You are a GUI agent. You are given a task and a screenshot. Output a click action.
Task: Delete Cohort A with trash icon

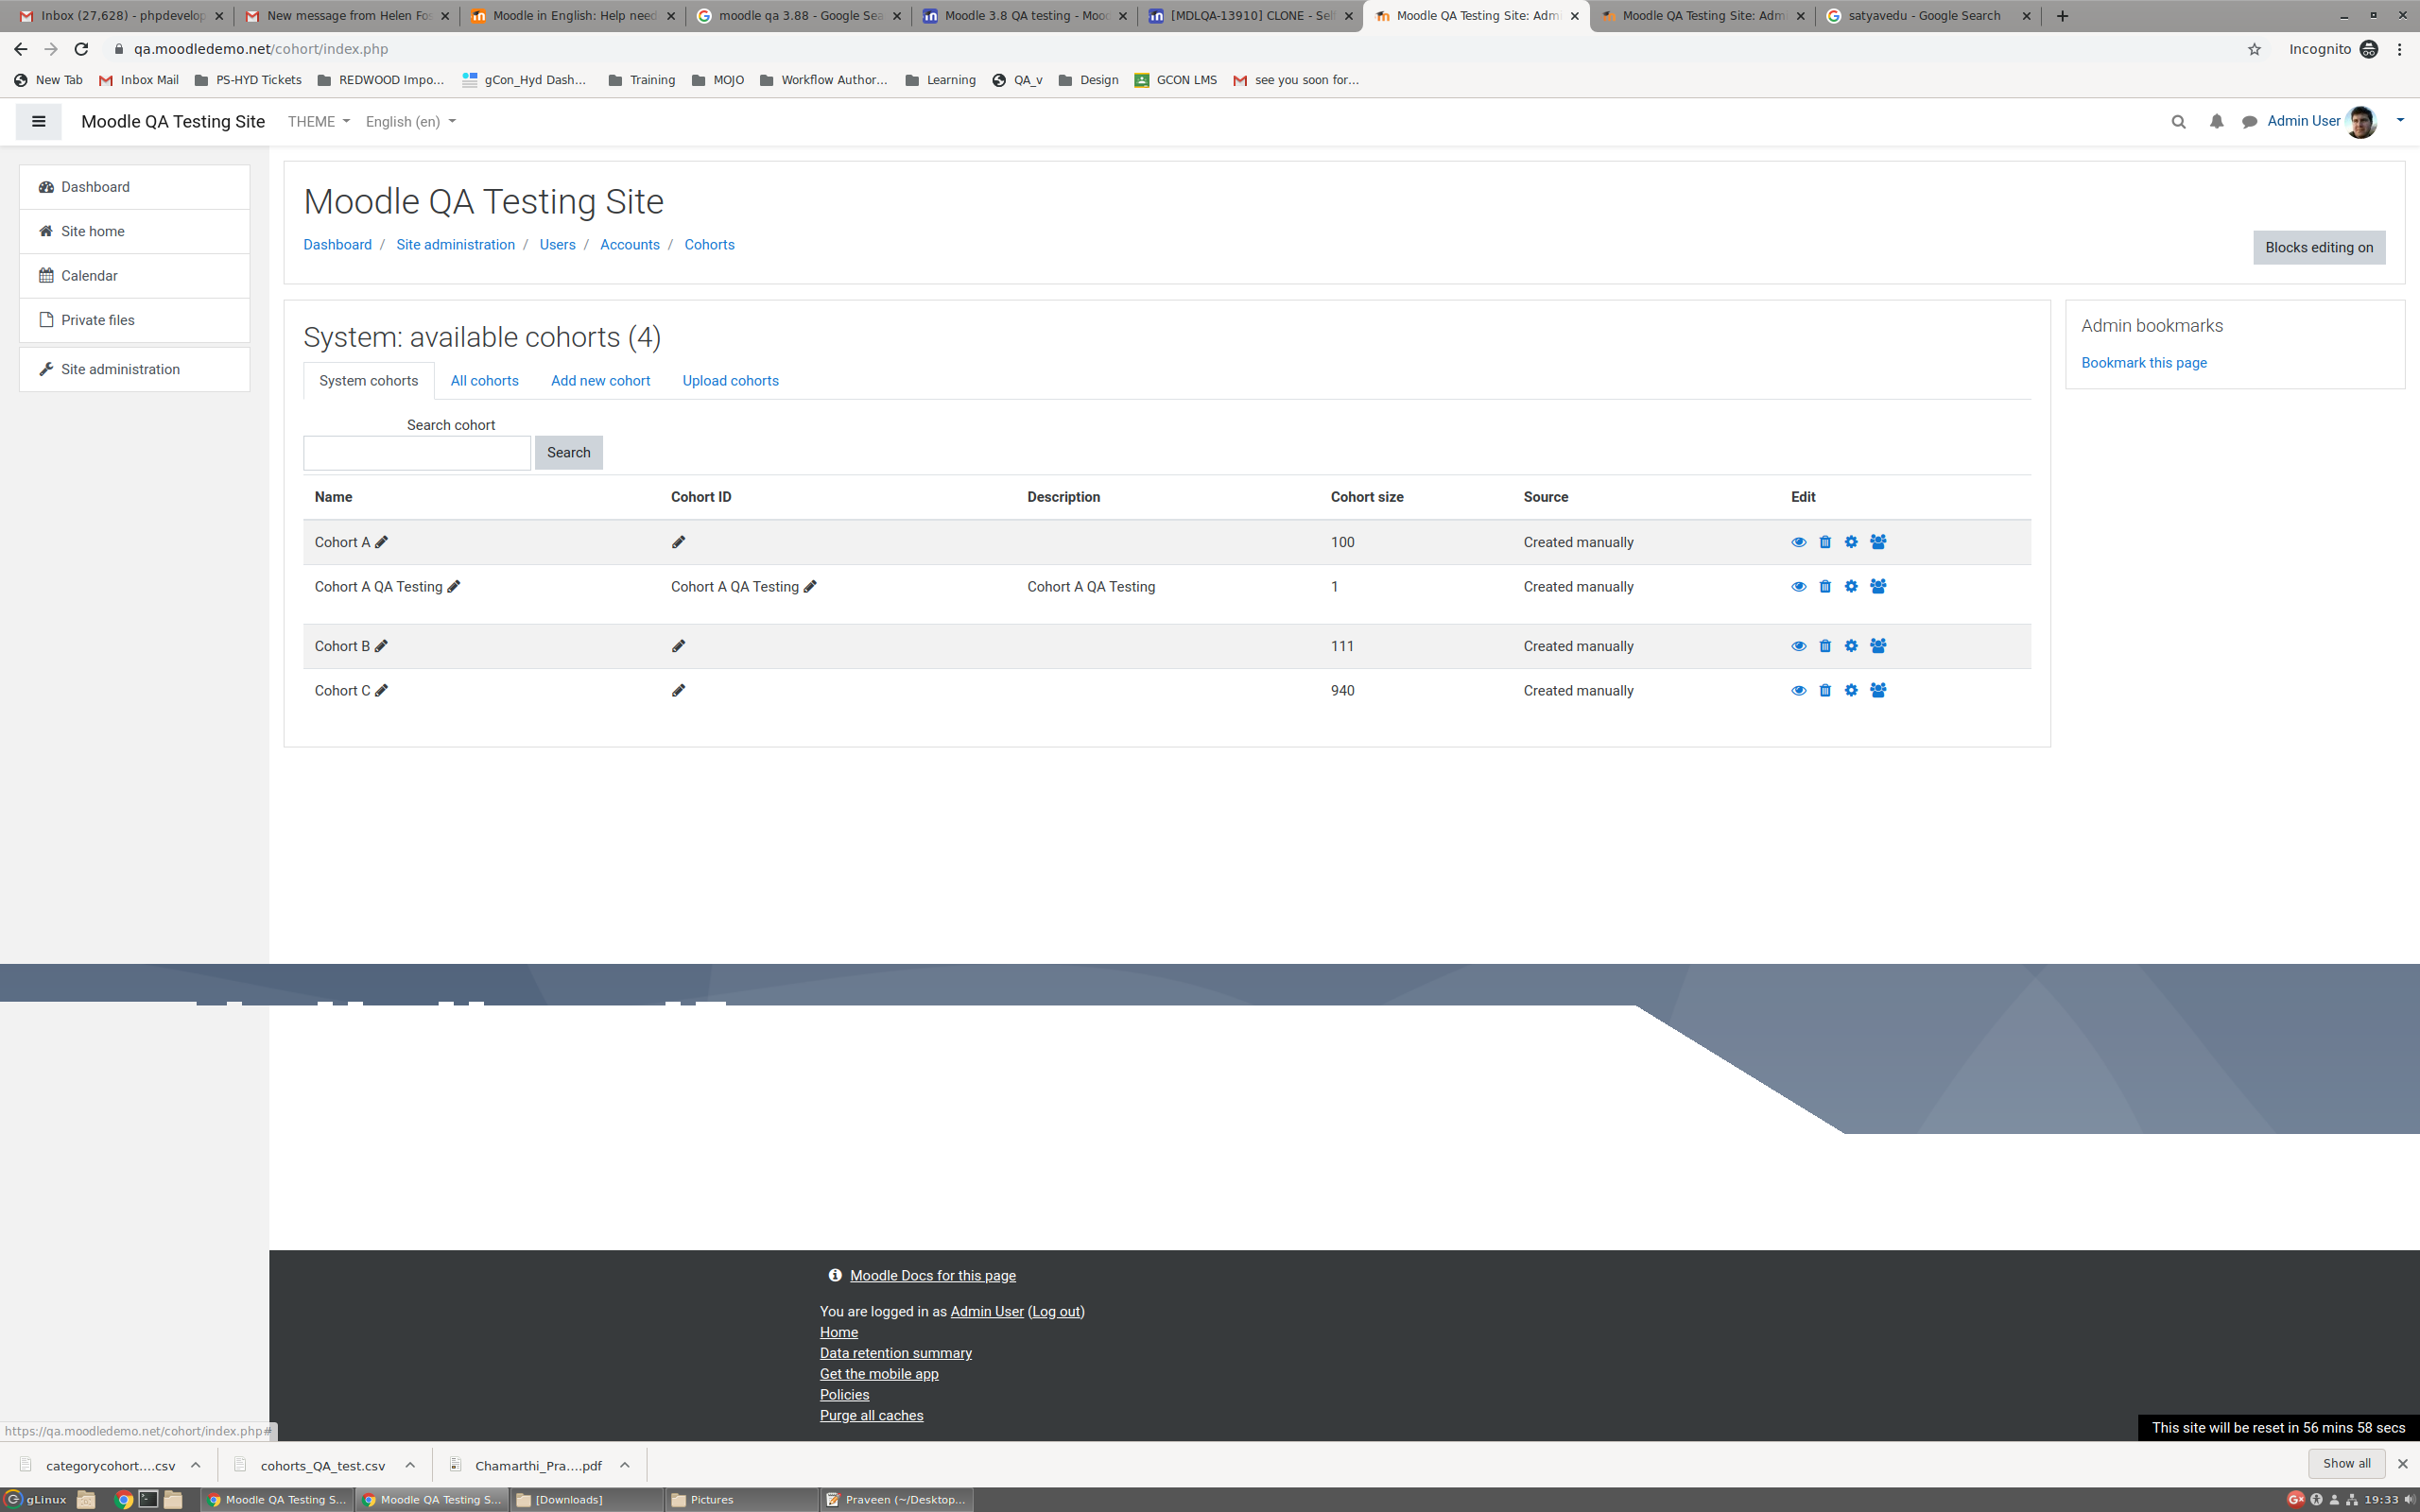1825,542
